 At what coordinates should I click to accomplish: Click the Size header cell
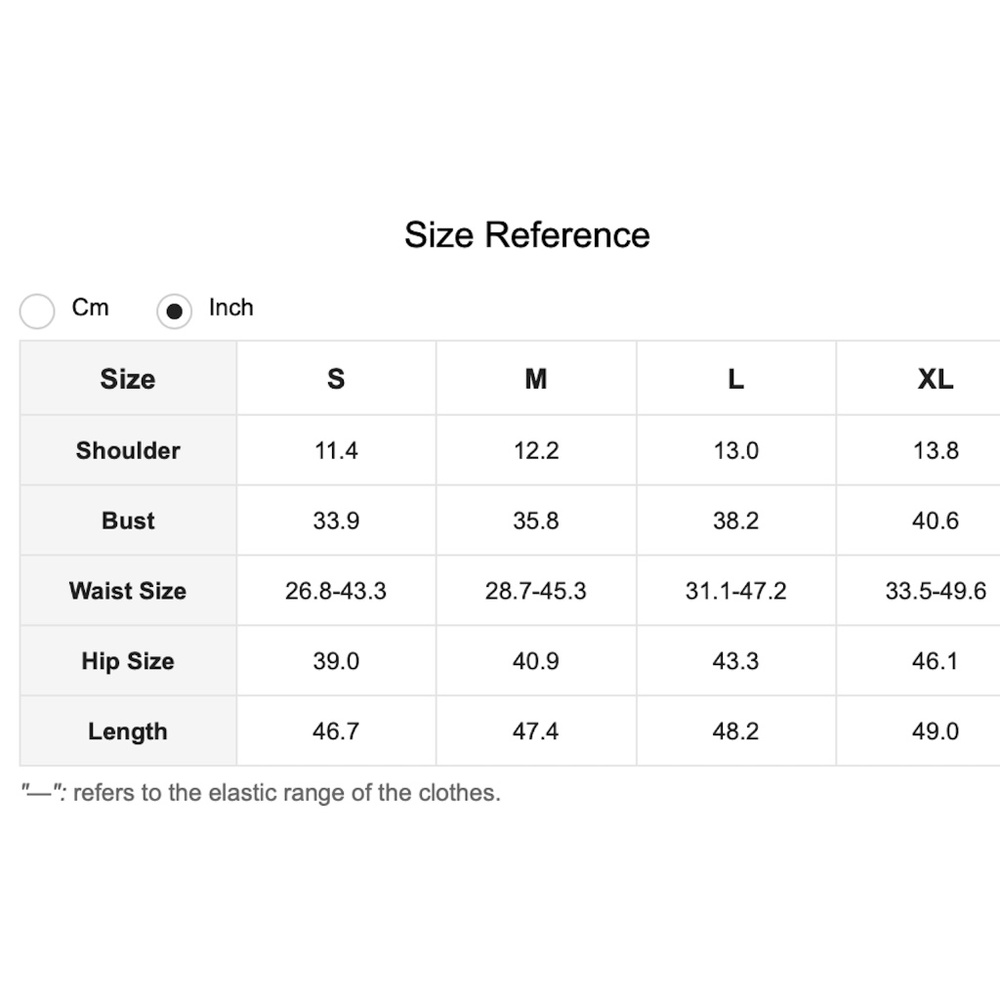click(x=128, y=379)
